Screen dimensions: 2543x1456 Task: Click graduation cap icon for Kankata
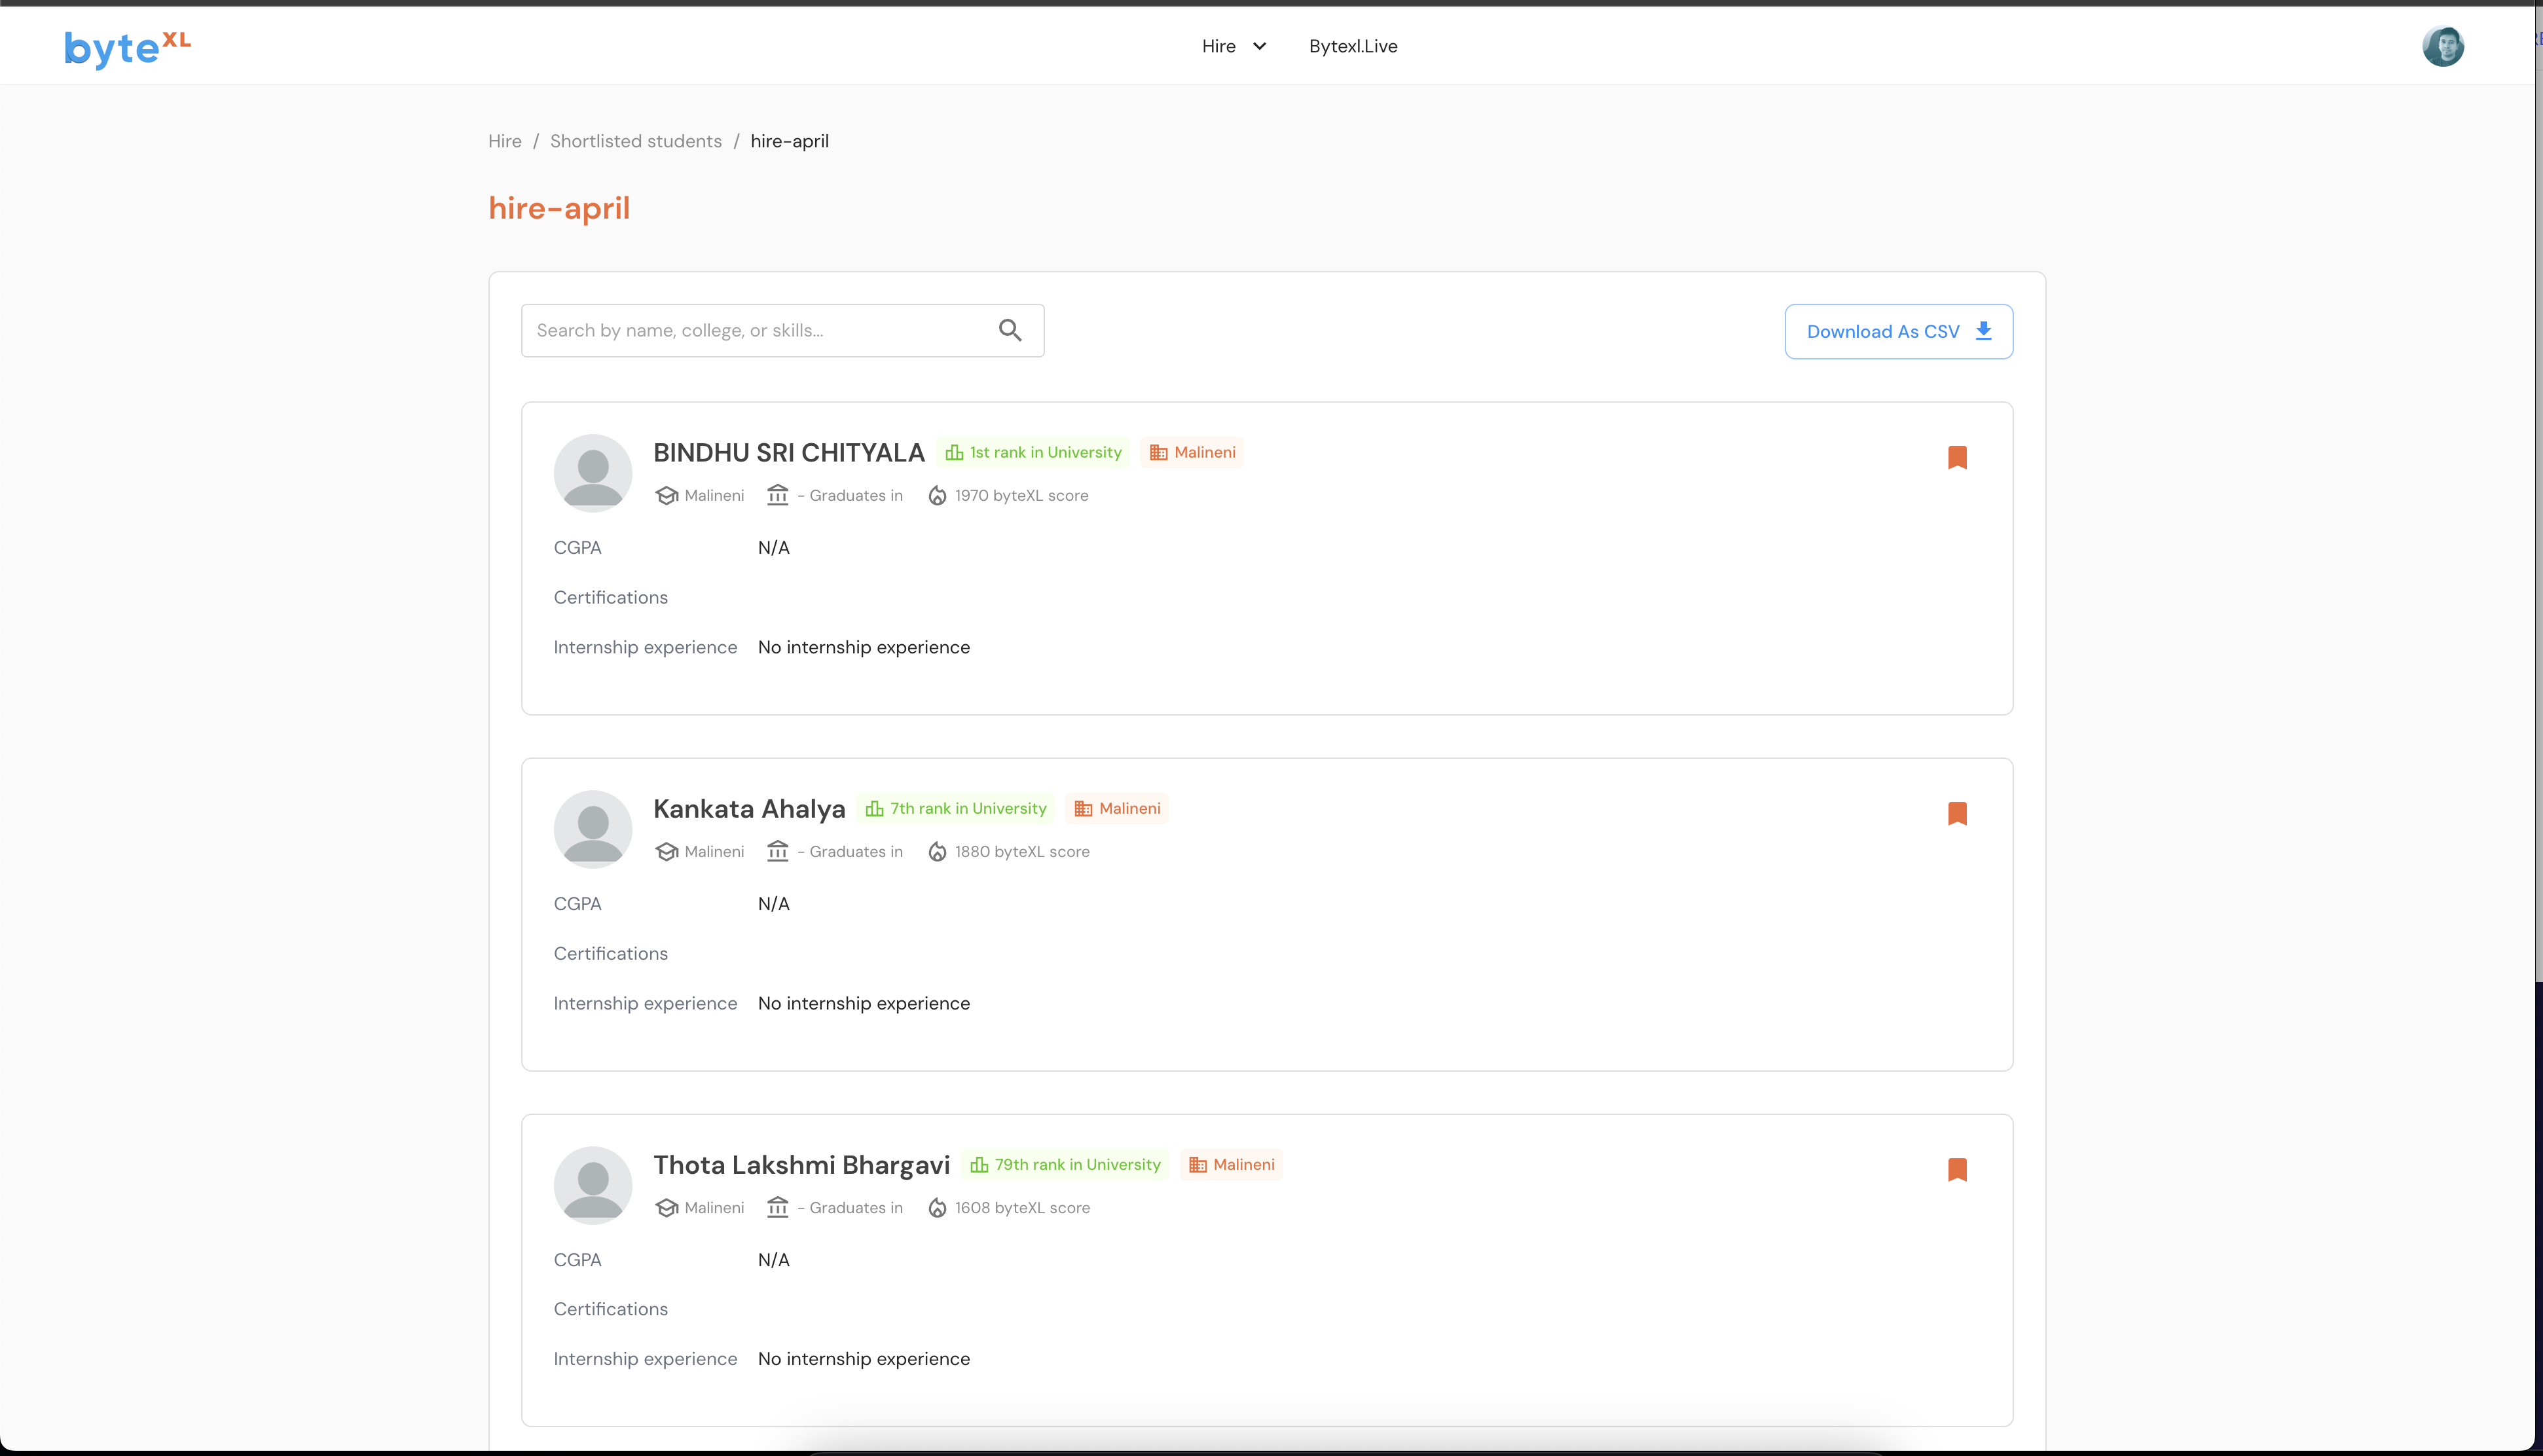click(x=666, y=851)
